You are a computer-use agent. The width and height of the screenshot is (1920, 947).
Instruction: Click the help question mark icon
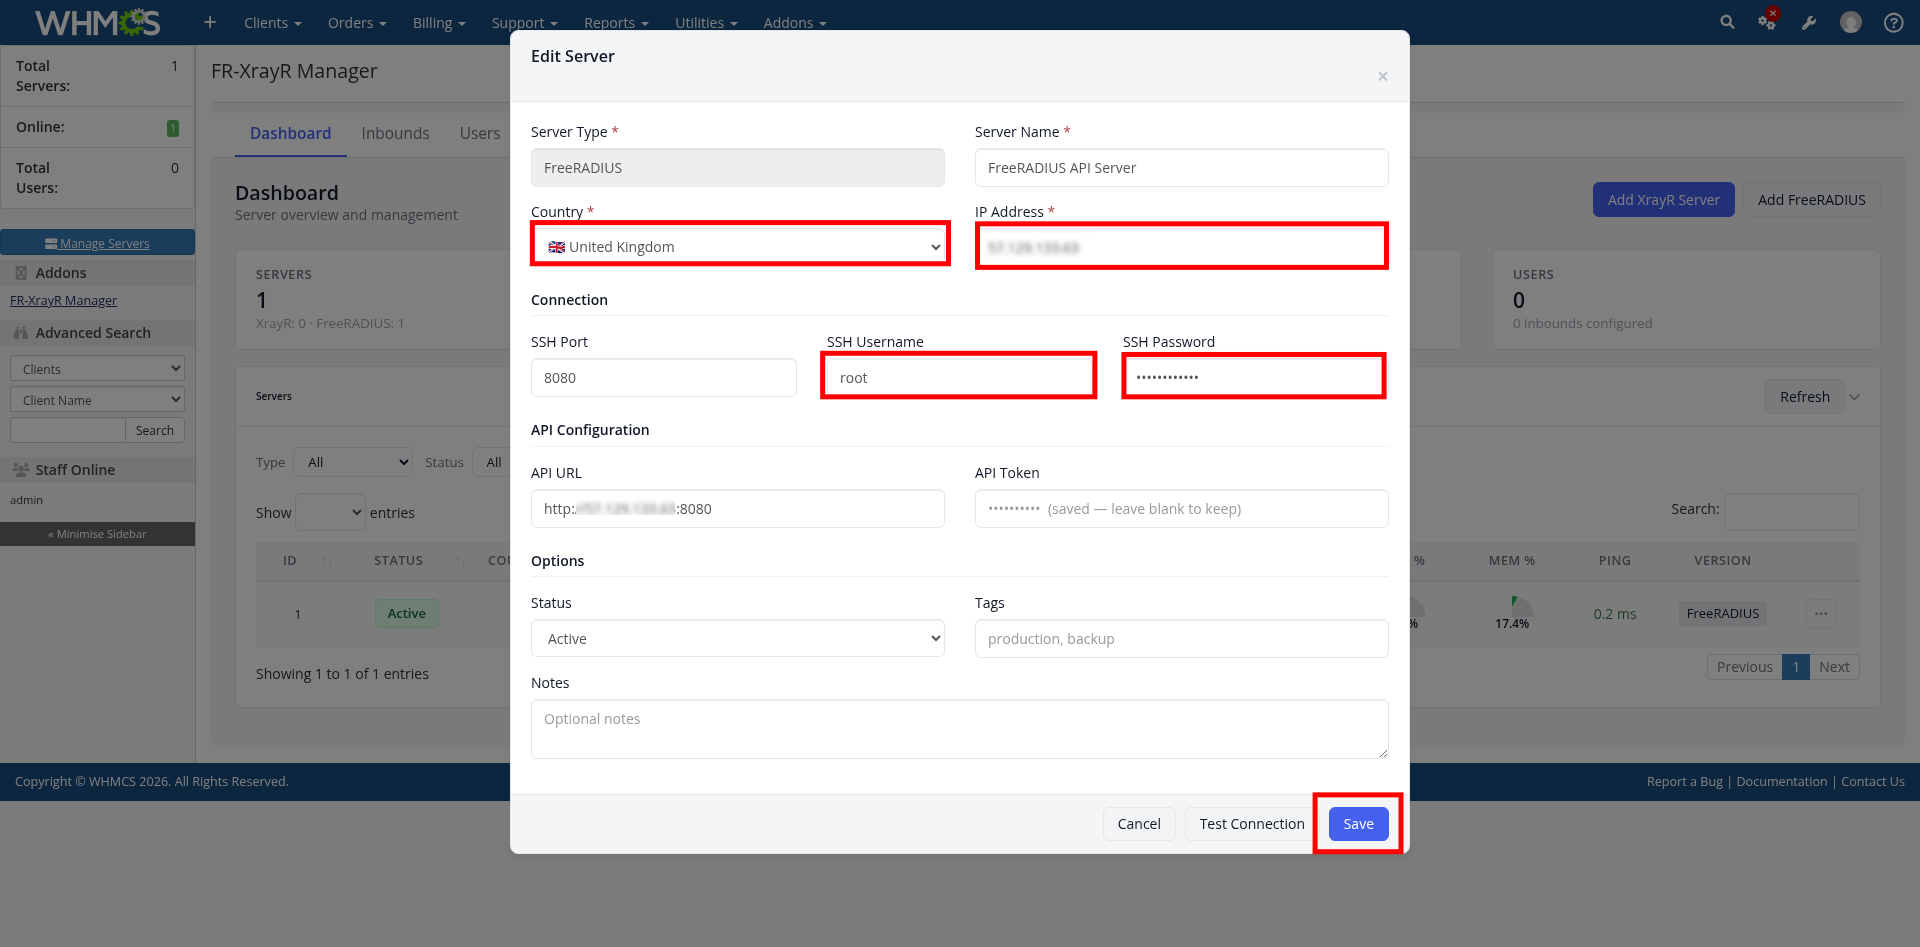click(1893, 22)
